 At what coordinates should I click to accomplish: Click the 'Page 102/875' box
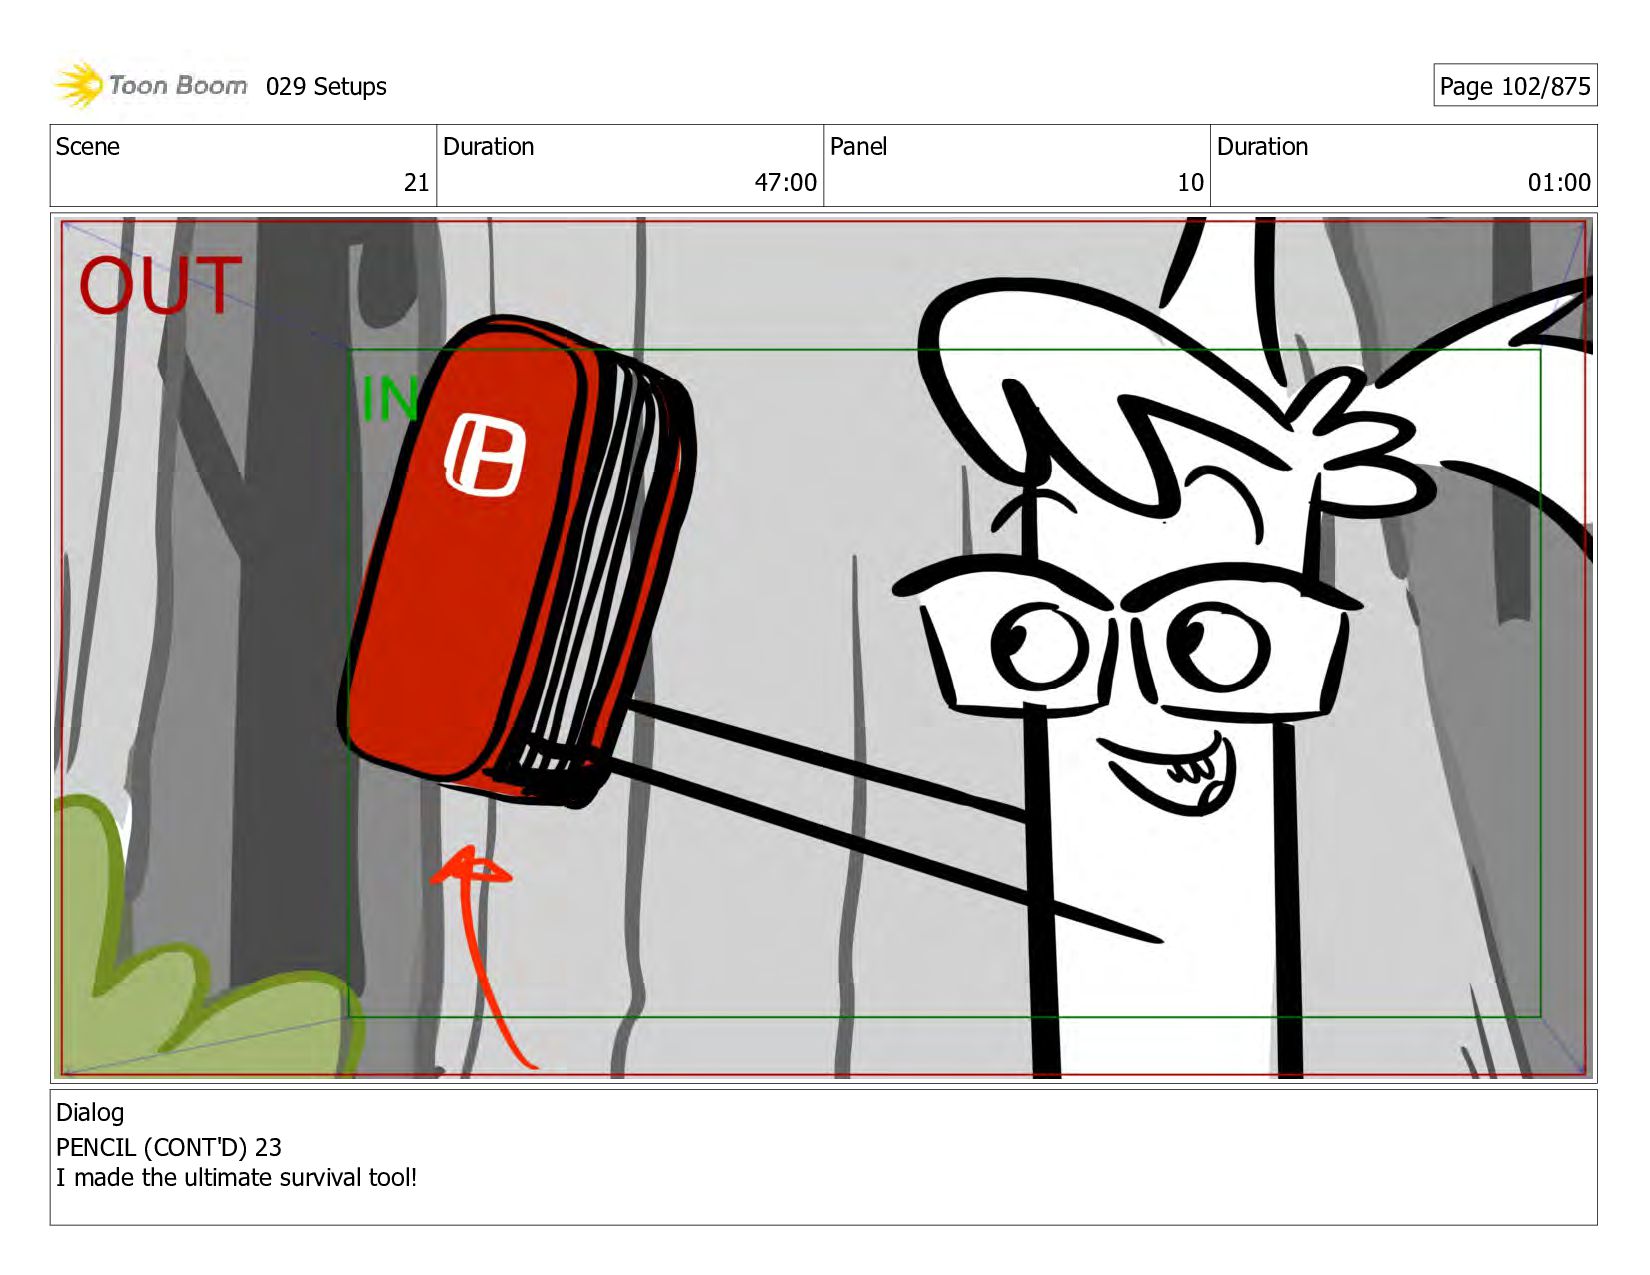(1515, 86)
